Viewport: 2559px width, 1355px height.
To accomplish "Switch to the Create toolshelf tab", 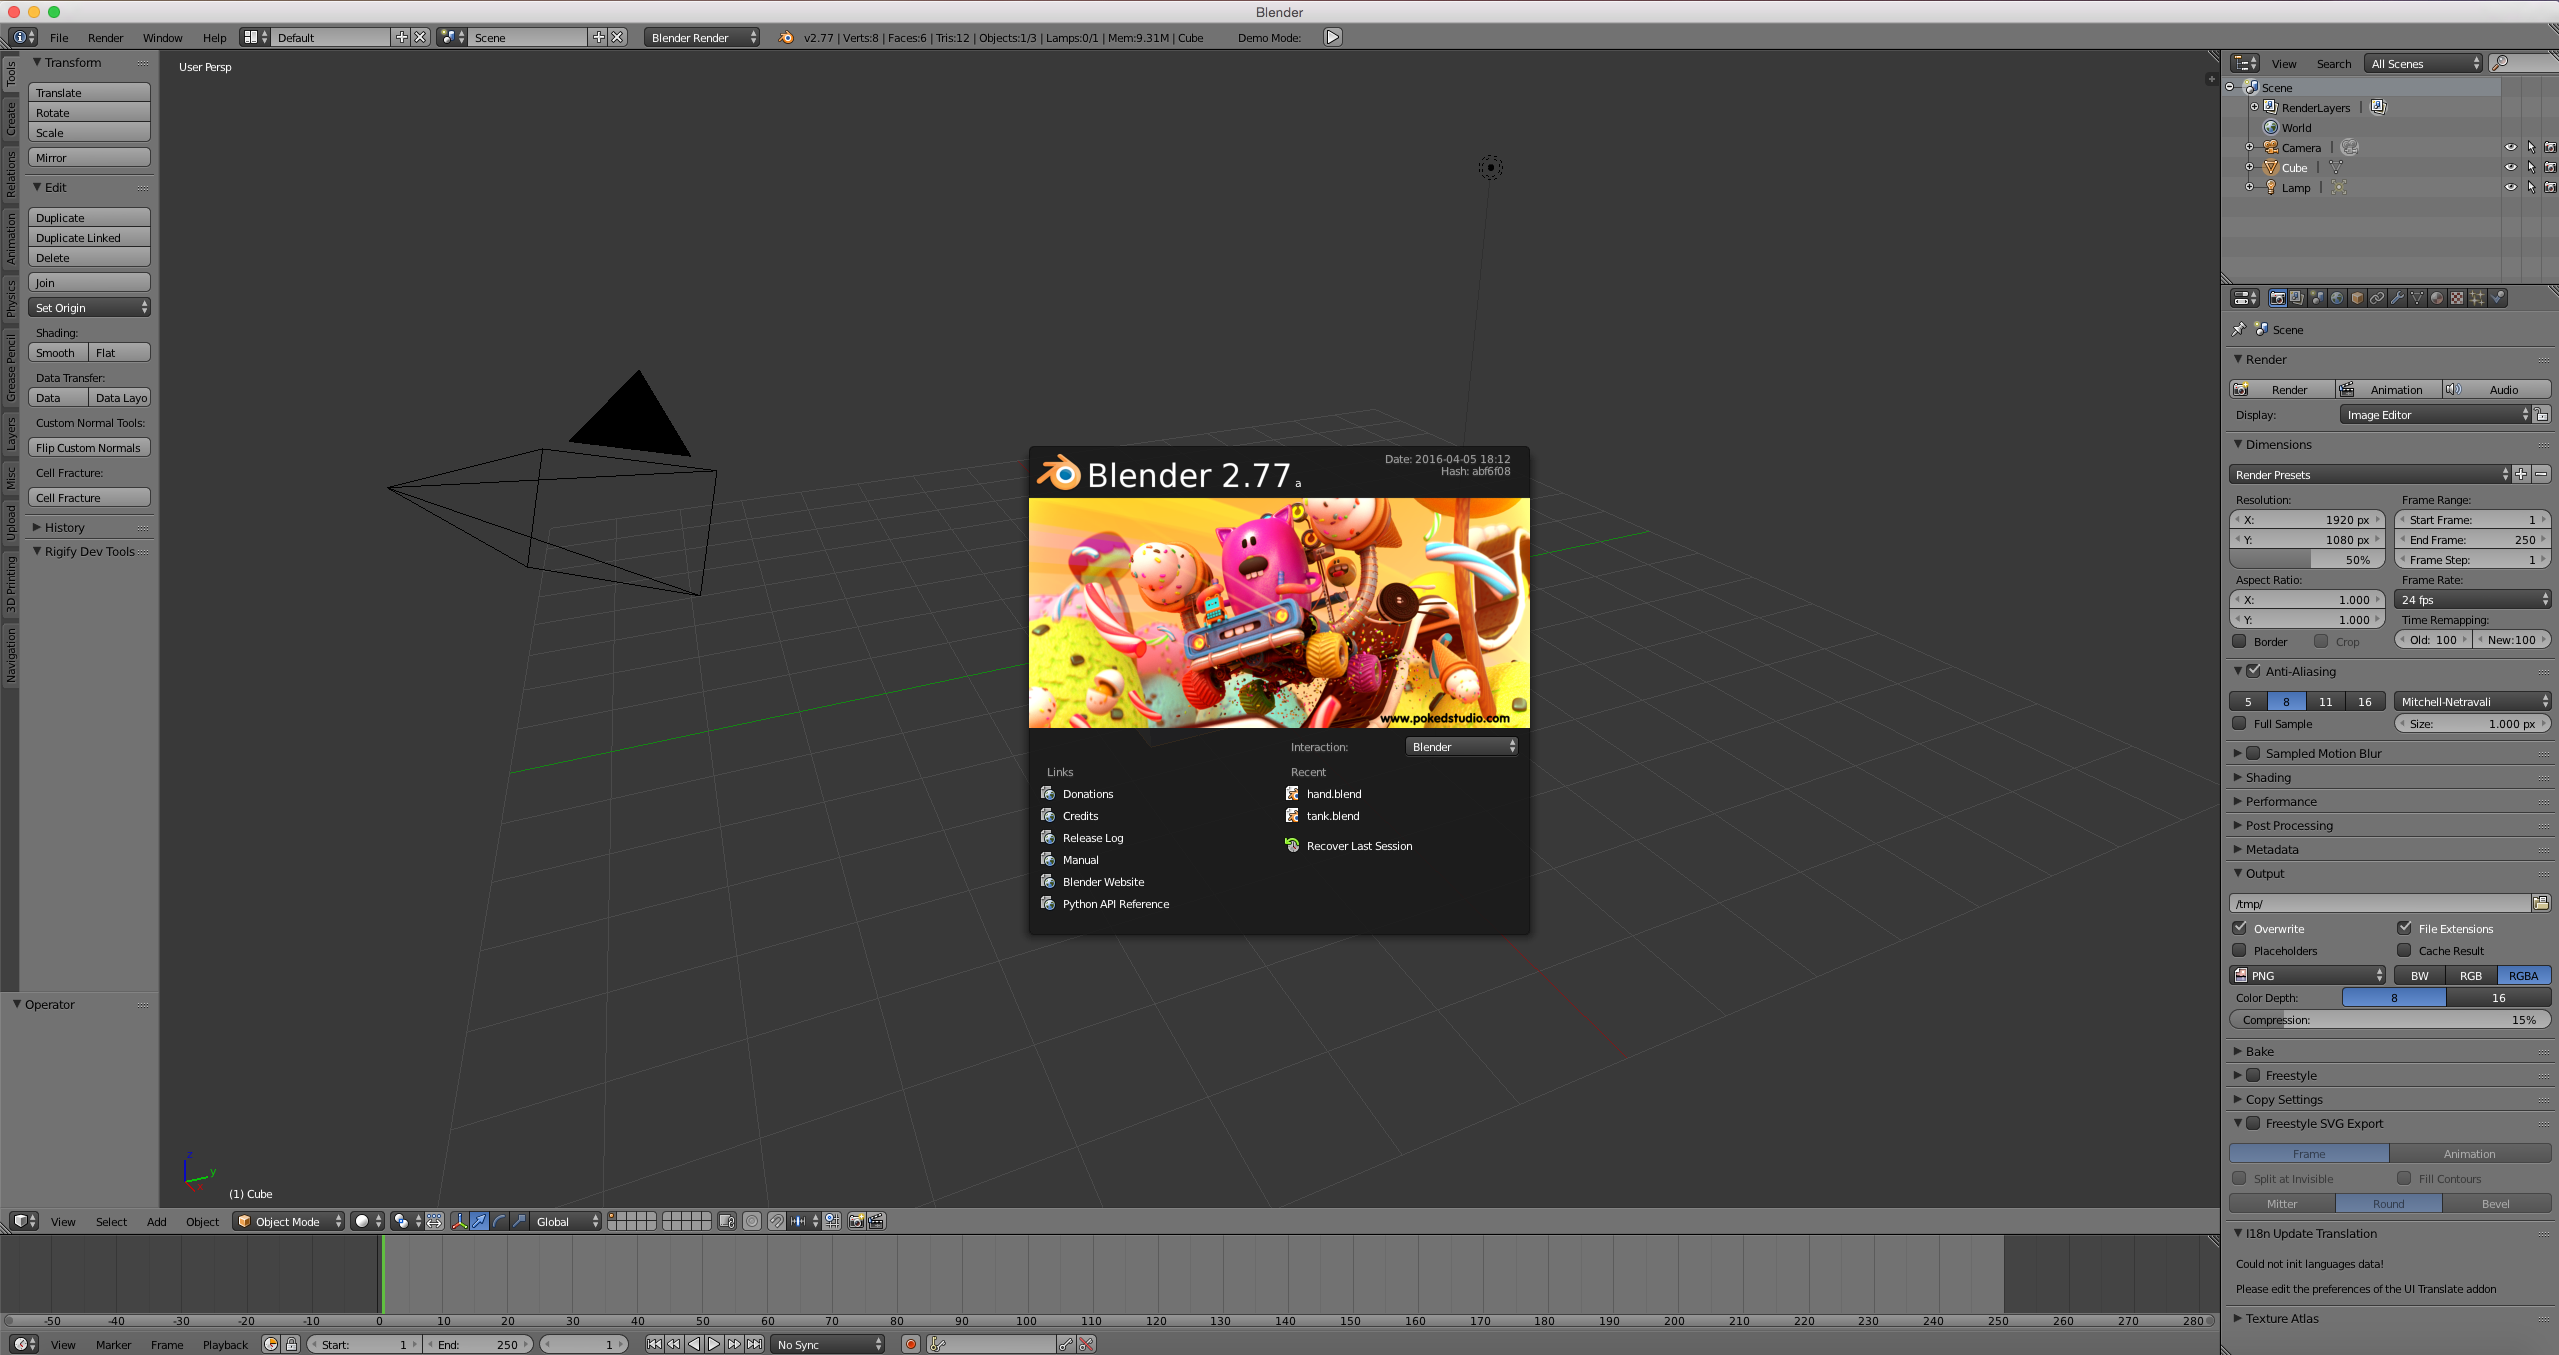I will coord(10,118).
